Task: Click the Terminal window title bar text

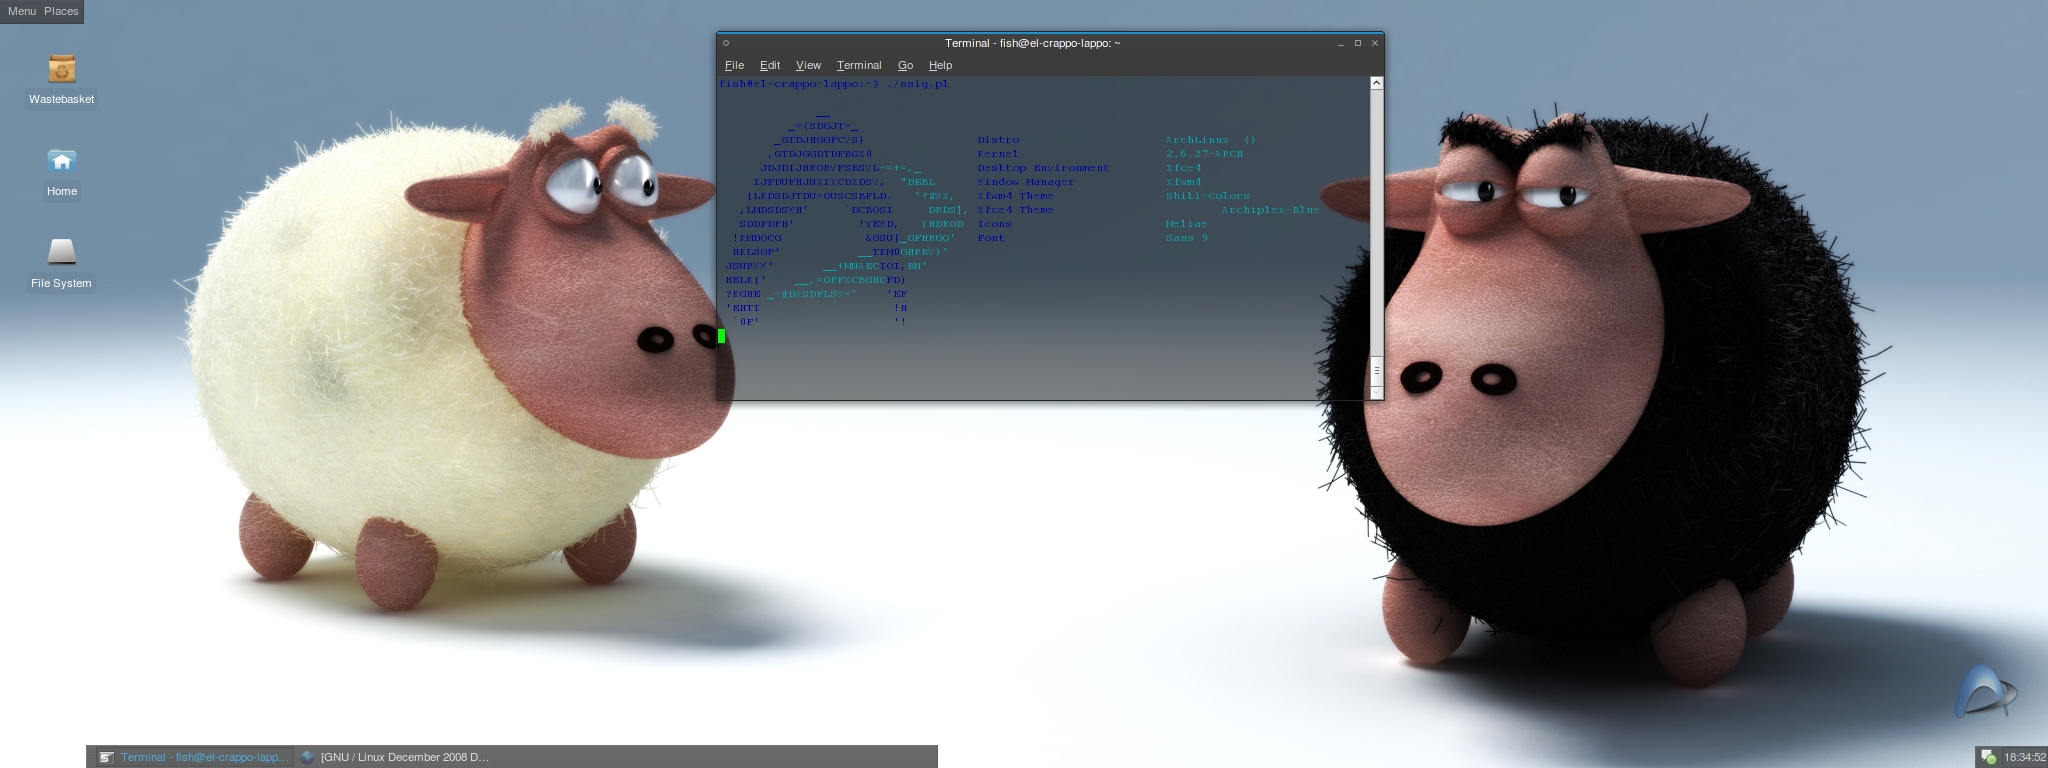Action: (1032, 43)
